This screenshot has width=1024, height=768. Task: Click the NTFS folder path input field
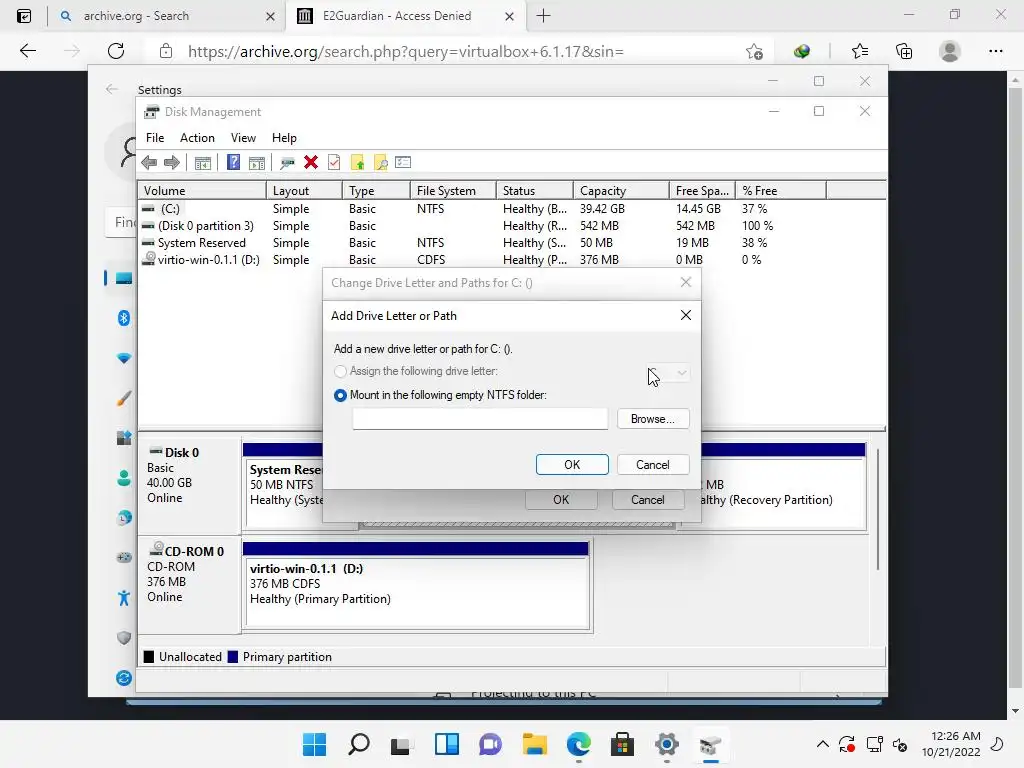[x=480, y=419]
